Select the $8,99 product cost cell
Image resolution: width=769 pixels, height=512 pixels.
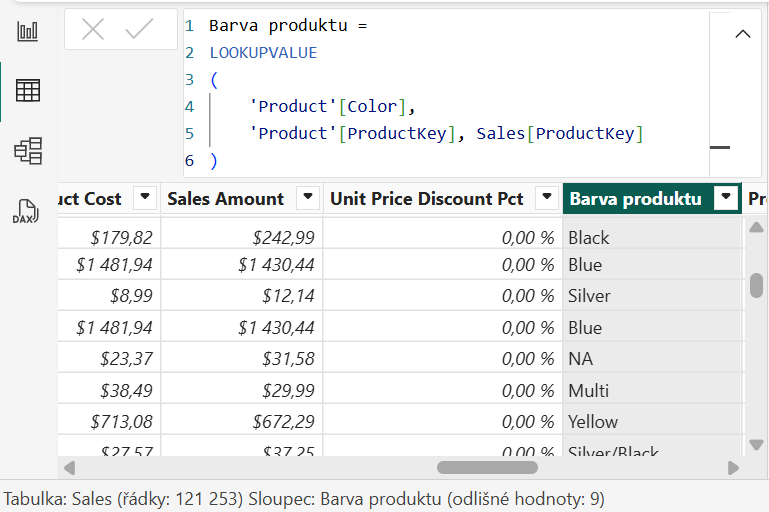pos(109,296)
